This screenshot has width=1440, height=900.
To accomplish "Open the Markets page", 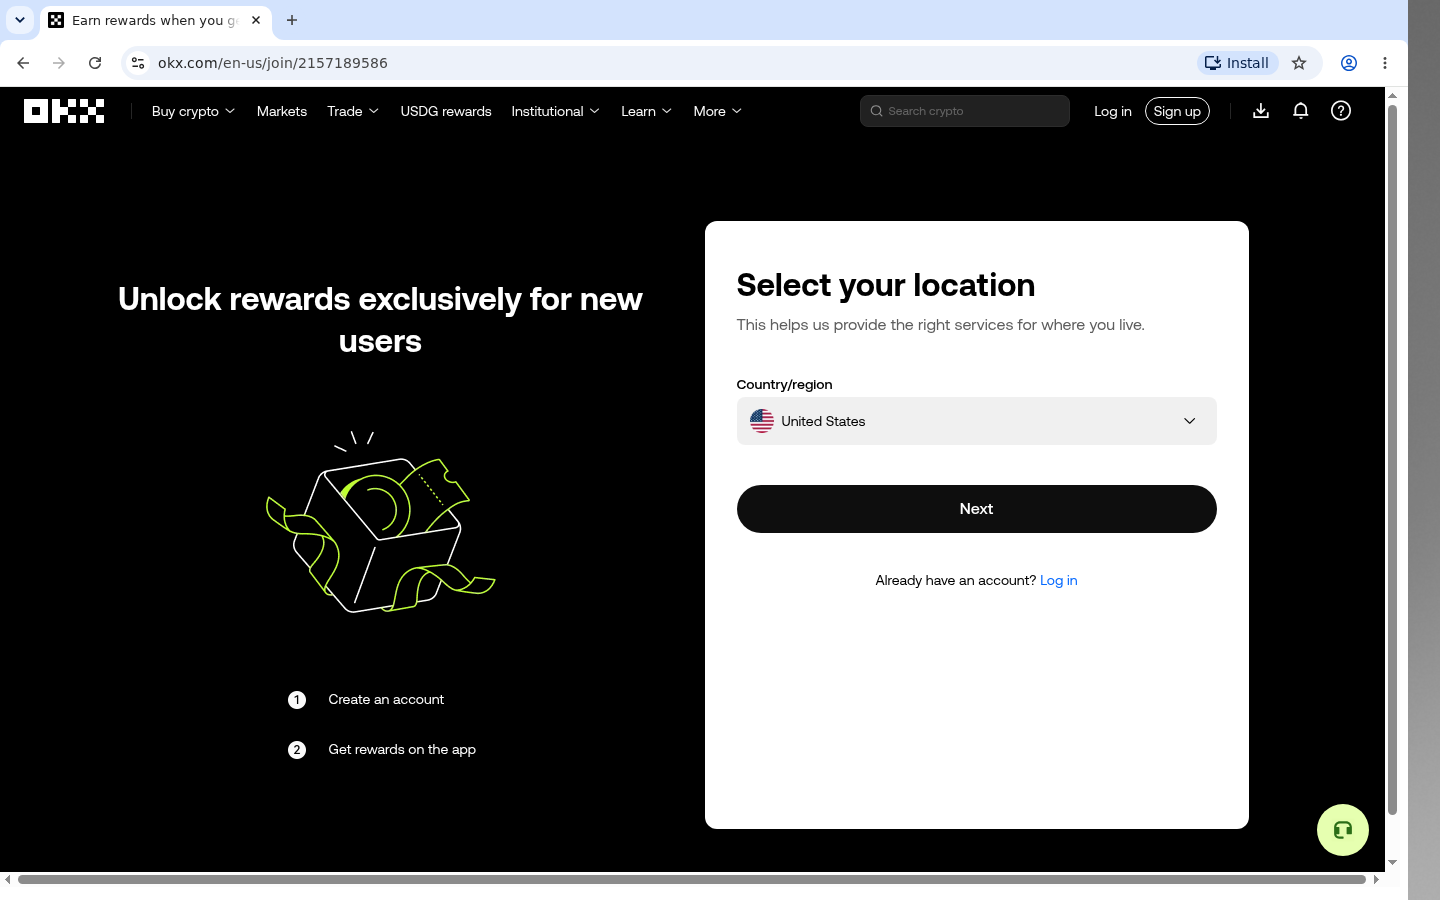I will (282, 111).
